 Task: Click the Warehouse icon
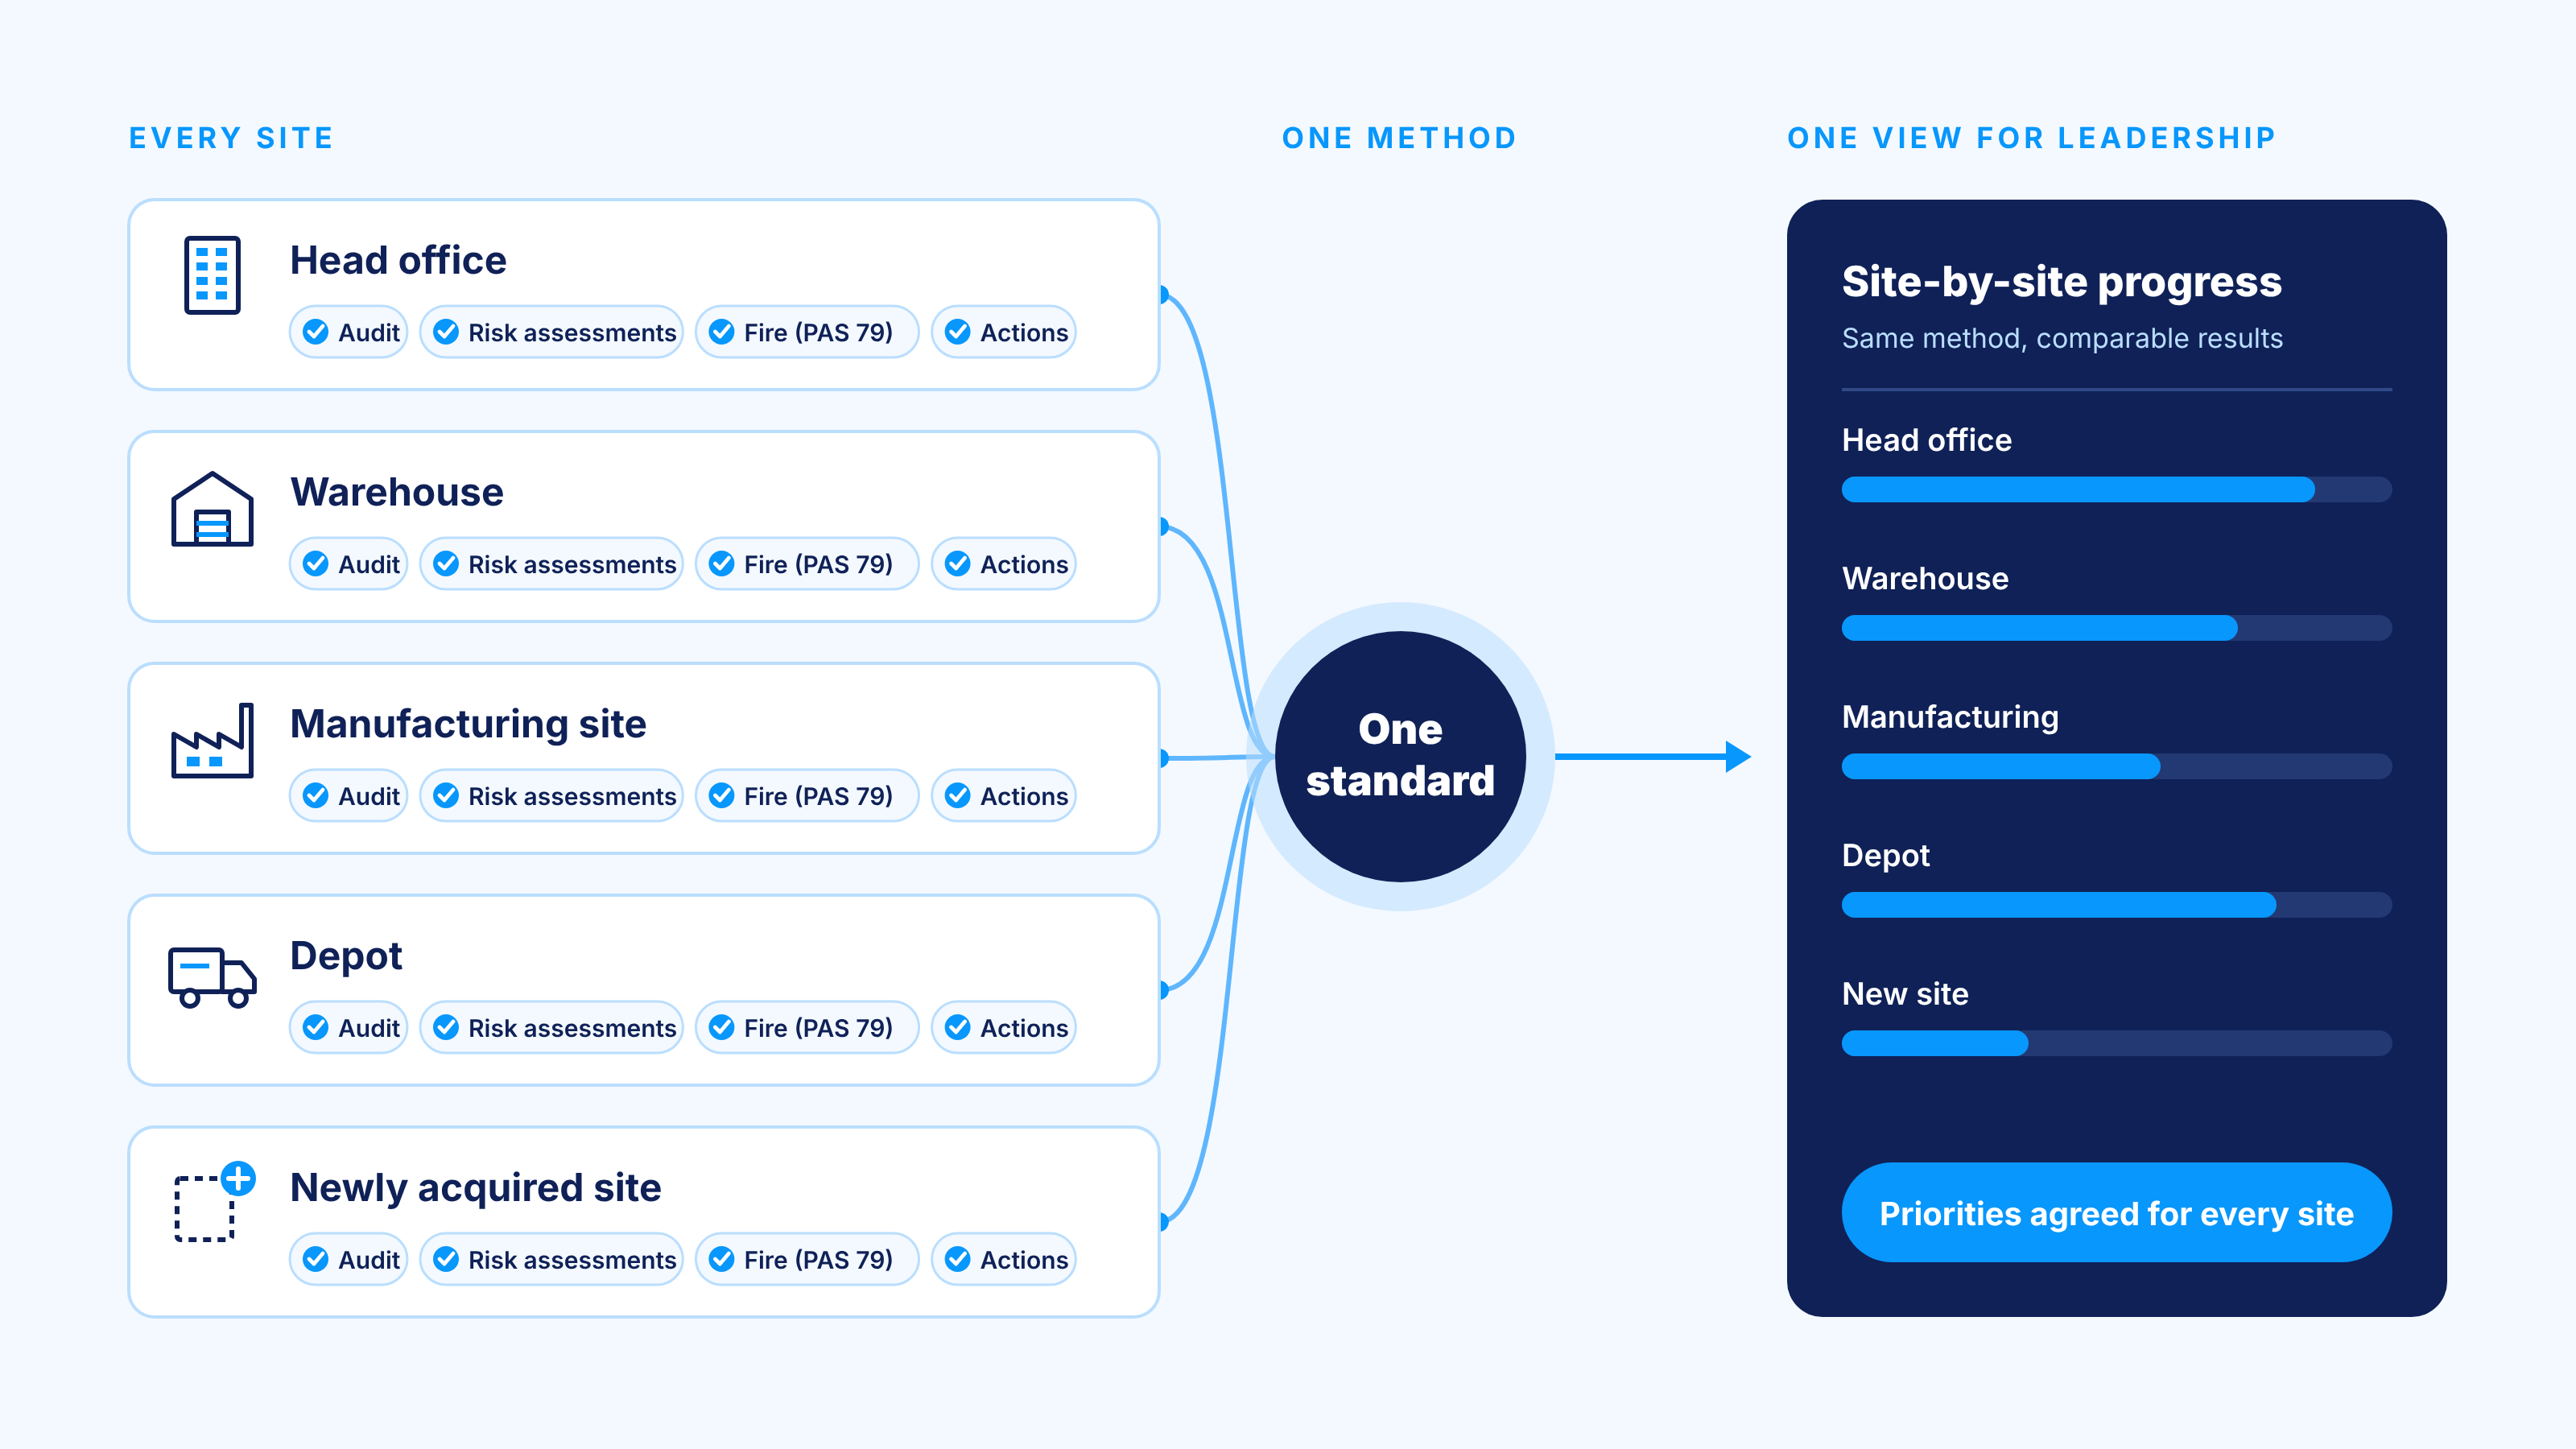coord(212,509)
